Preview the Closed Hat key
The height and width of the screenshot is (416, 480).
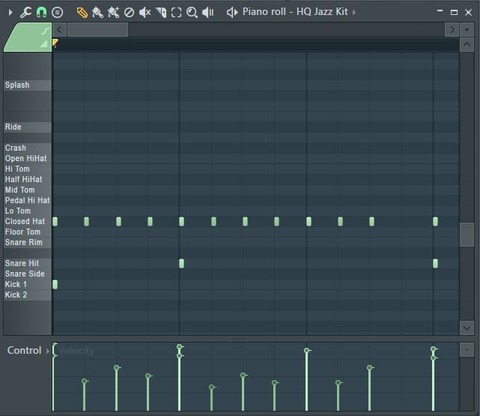28,221
